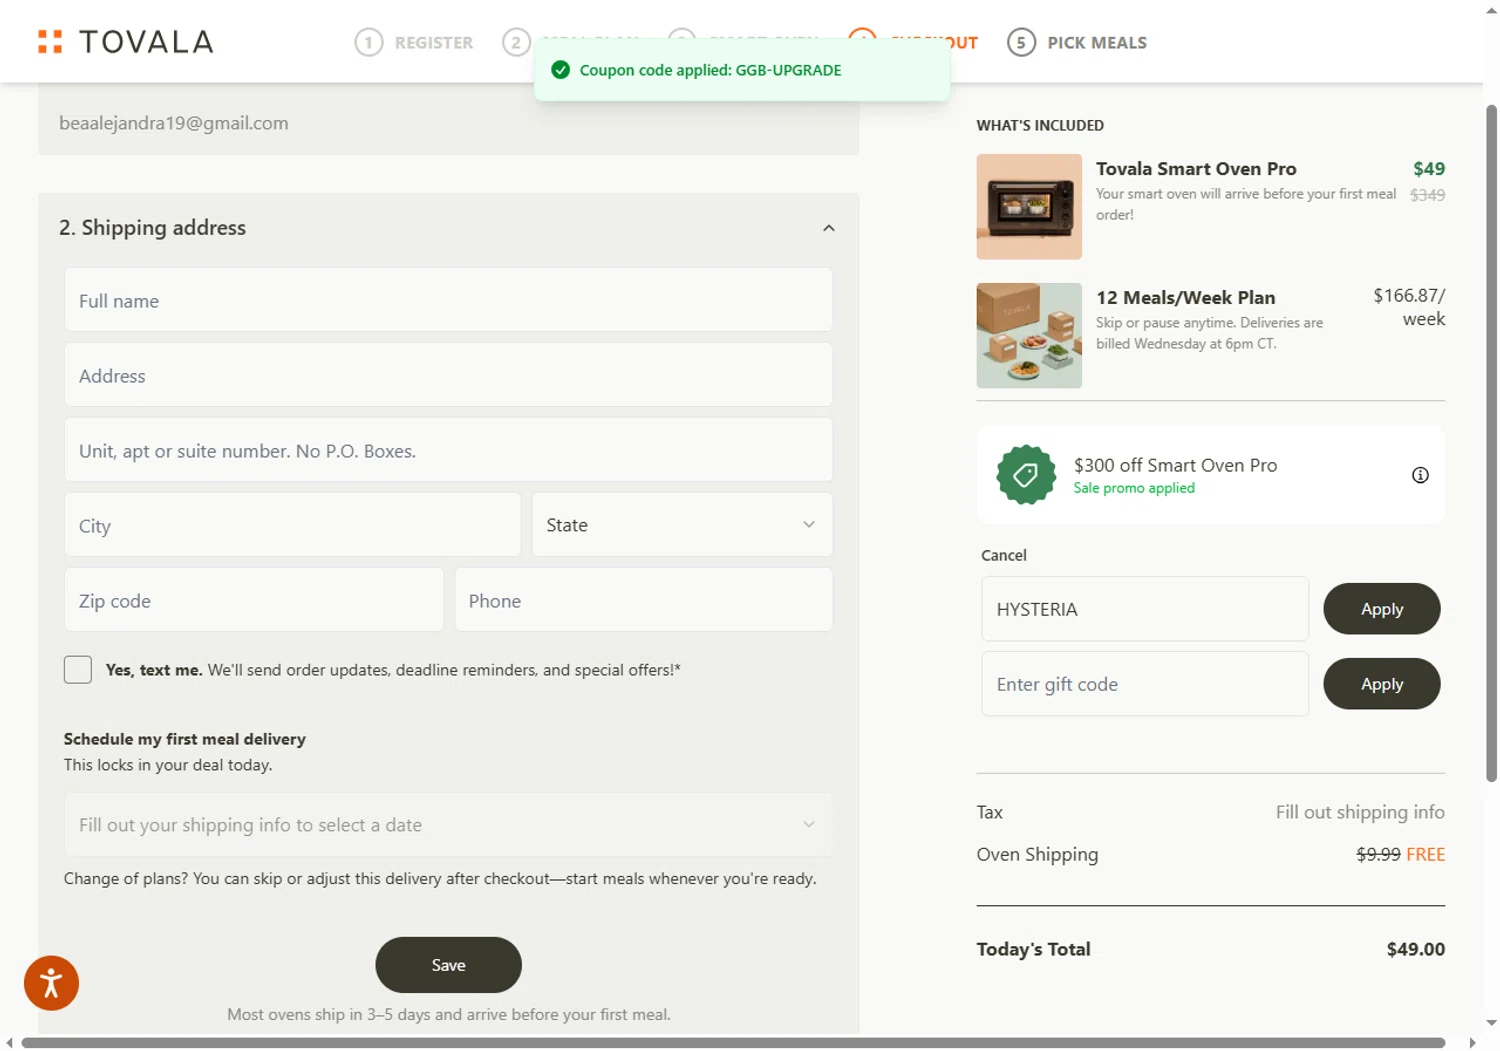The height and width of the screenshot is (1051, 1500).
Task: Save the shipping address
Action: (x=448, y=965)
